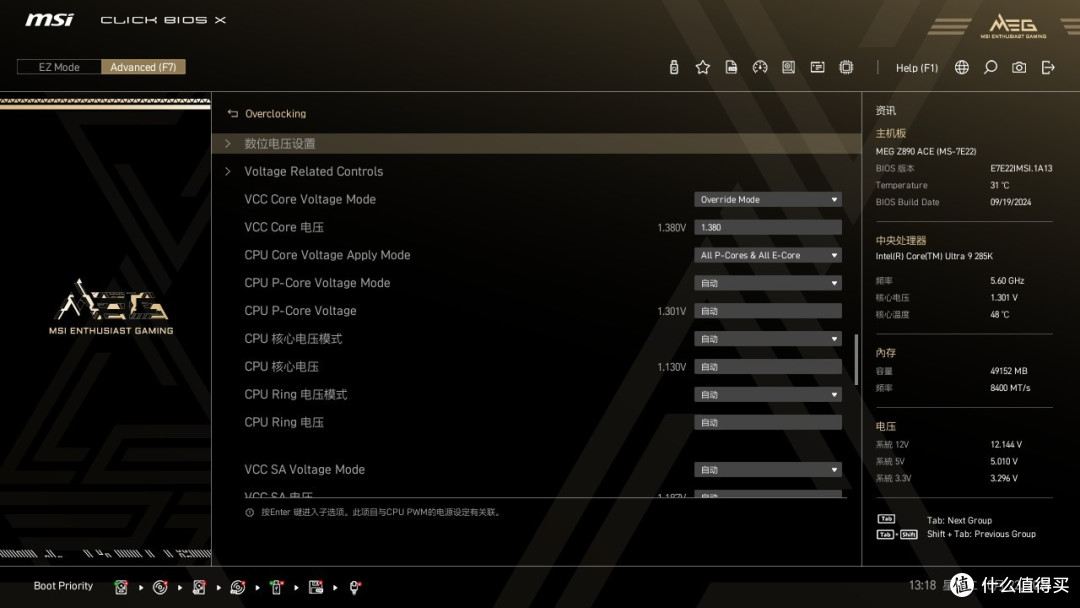
Task: Click the card-shaped toolbar icon
Action: pyautogui.click(x=818, y=67)
